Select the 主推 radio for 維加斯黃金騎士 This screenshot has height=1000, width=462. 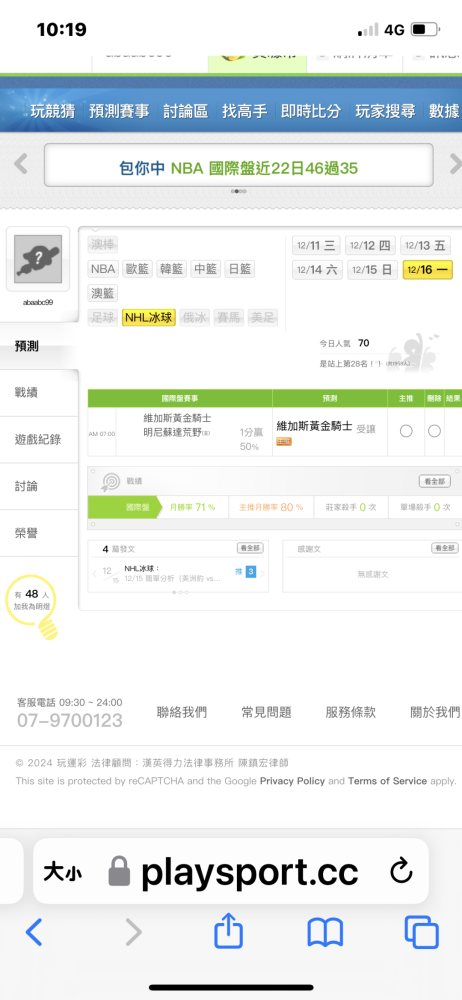click(406, 431)
